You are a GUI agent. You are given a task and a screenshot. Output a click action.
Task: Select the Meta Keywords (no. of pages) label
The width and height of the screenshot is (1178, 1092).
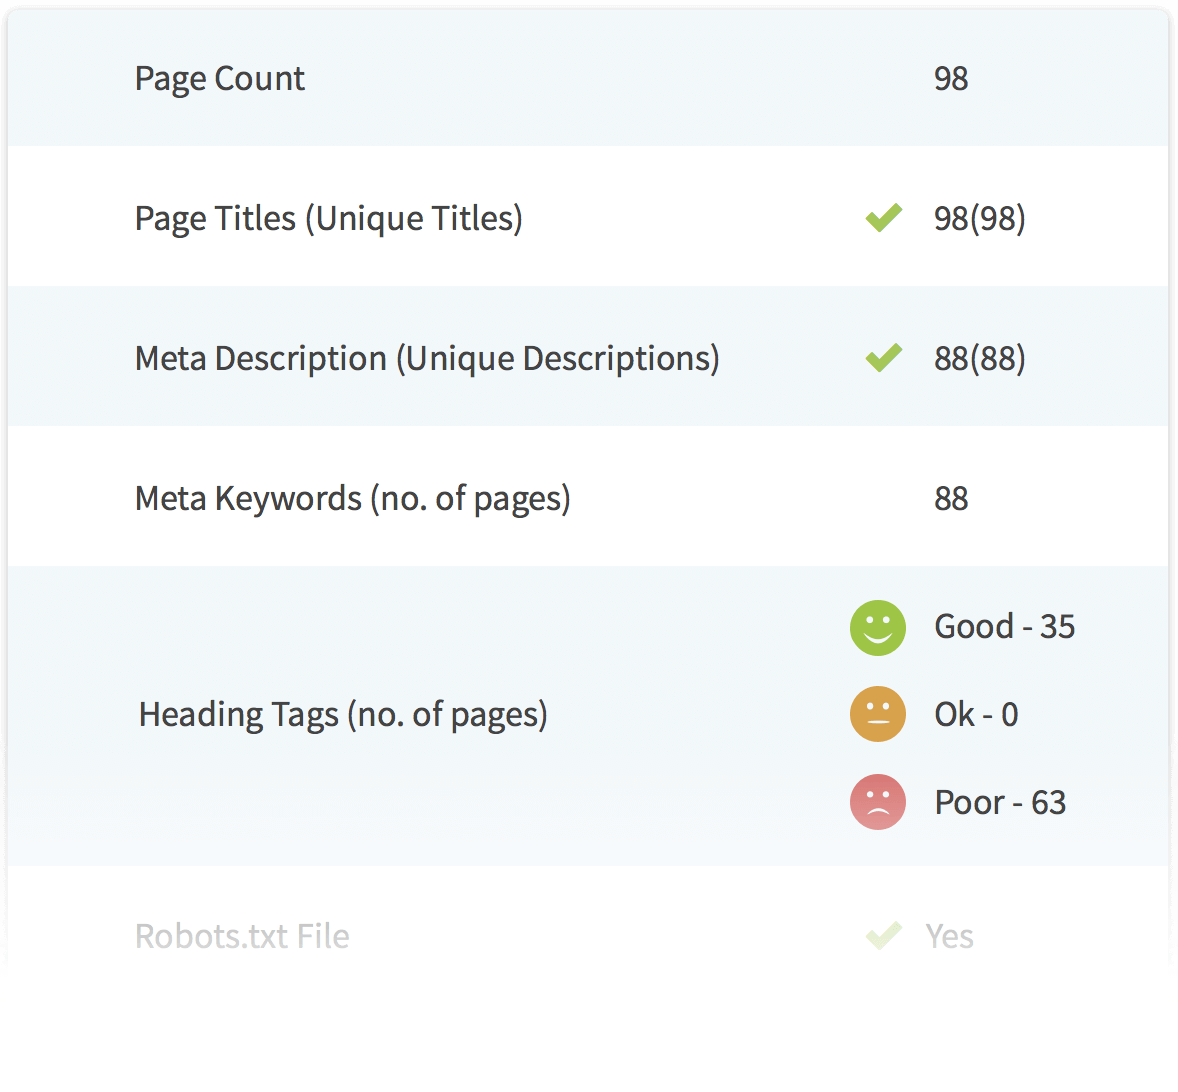coord(352,499)
